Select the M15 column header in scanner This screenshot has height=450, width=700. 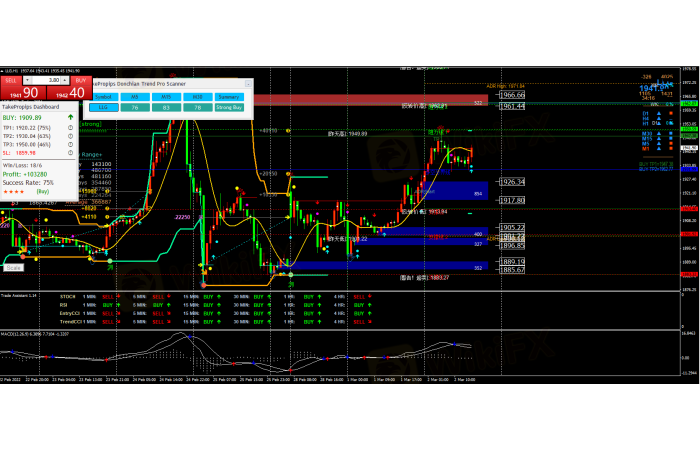coord(166,97)
